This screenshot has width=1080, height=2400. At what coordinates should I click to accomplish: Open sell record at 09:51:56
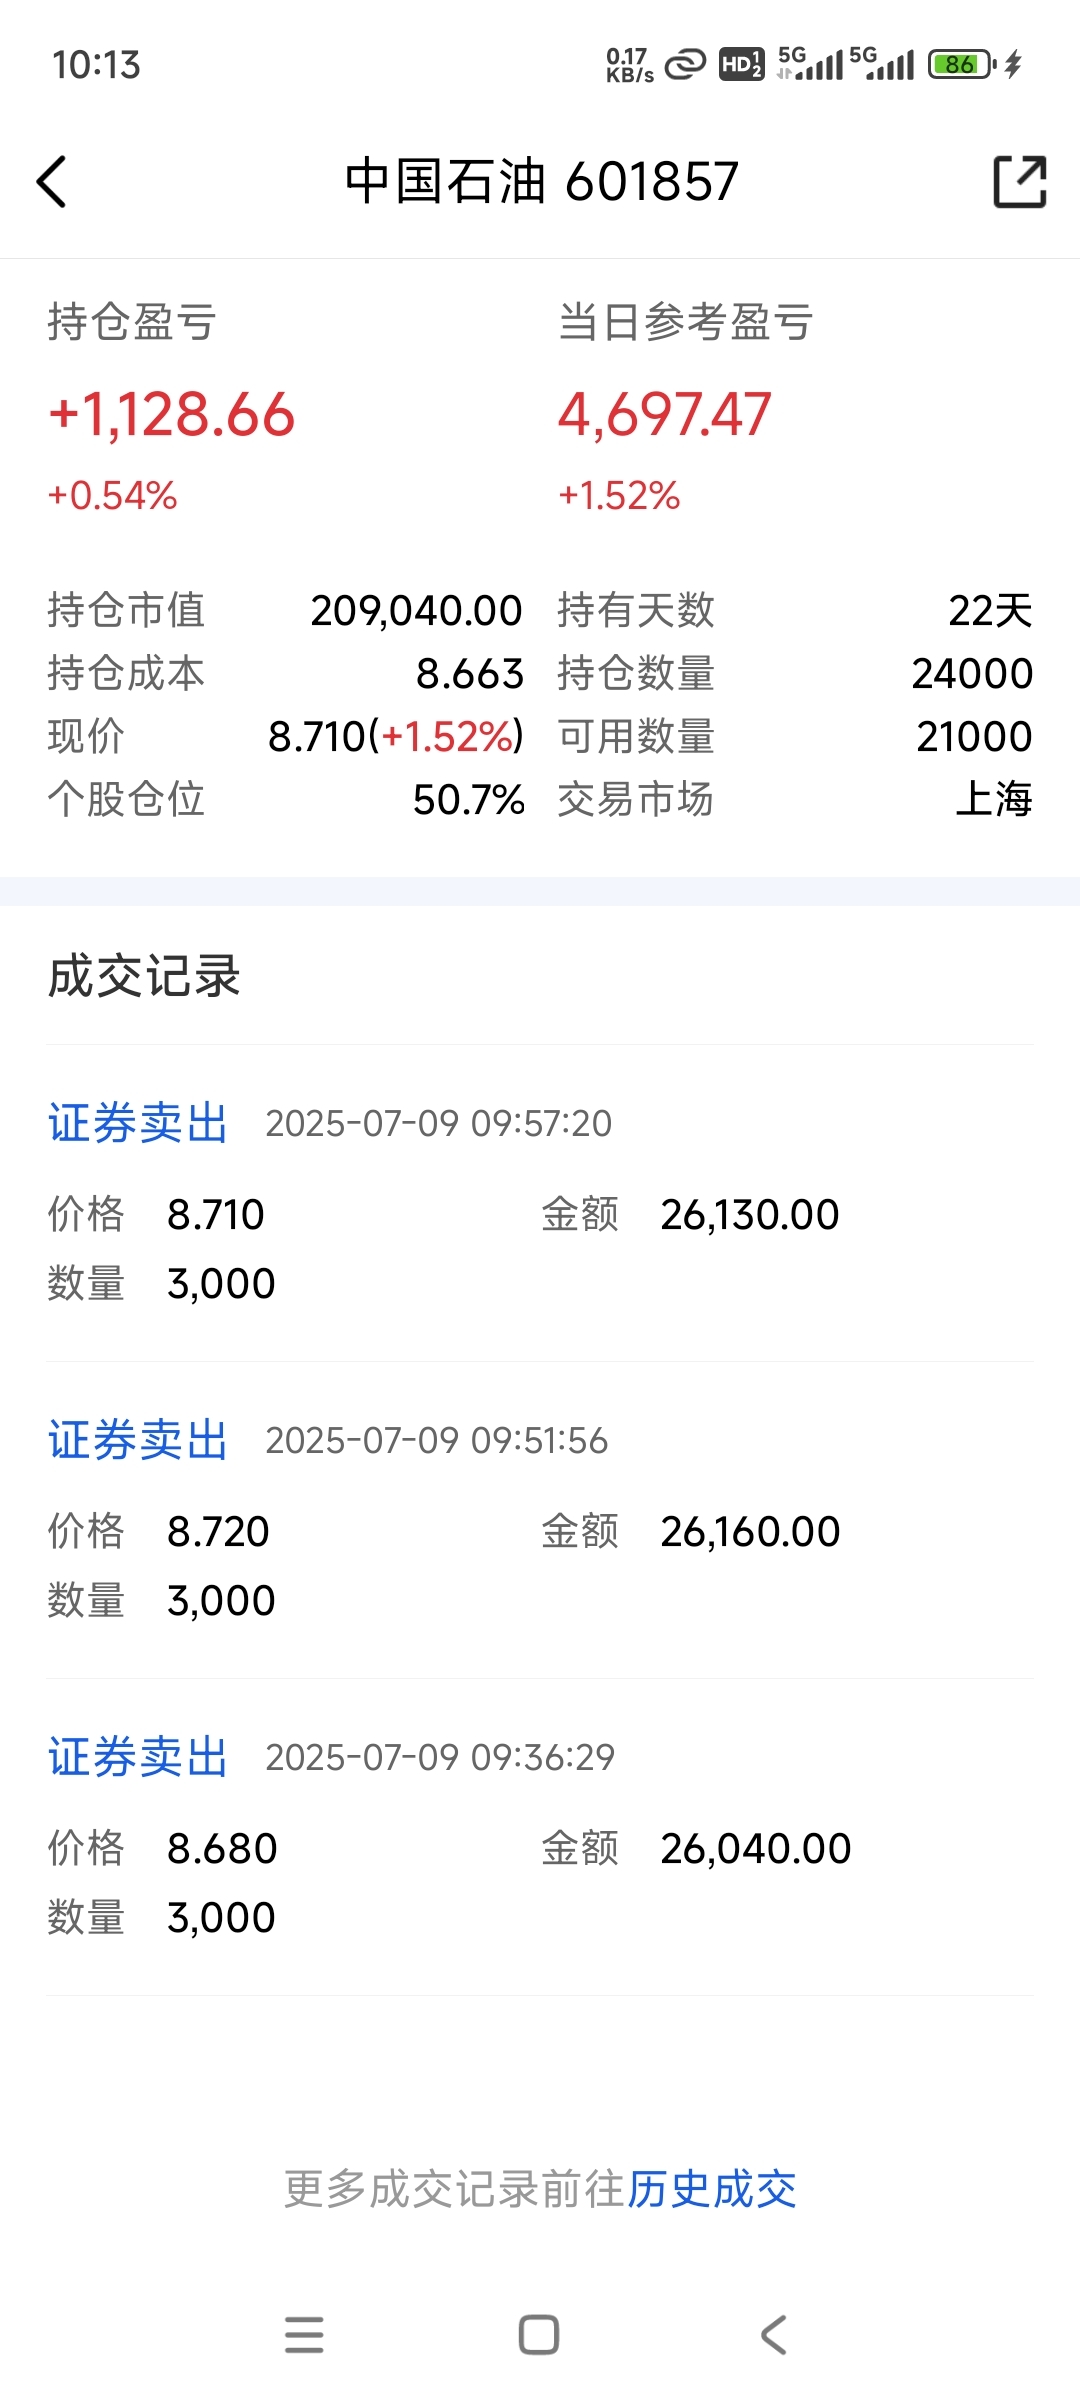(x=540, y=1520)
